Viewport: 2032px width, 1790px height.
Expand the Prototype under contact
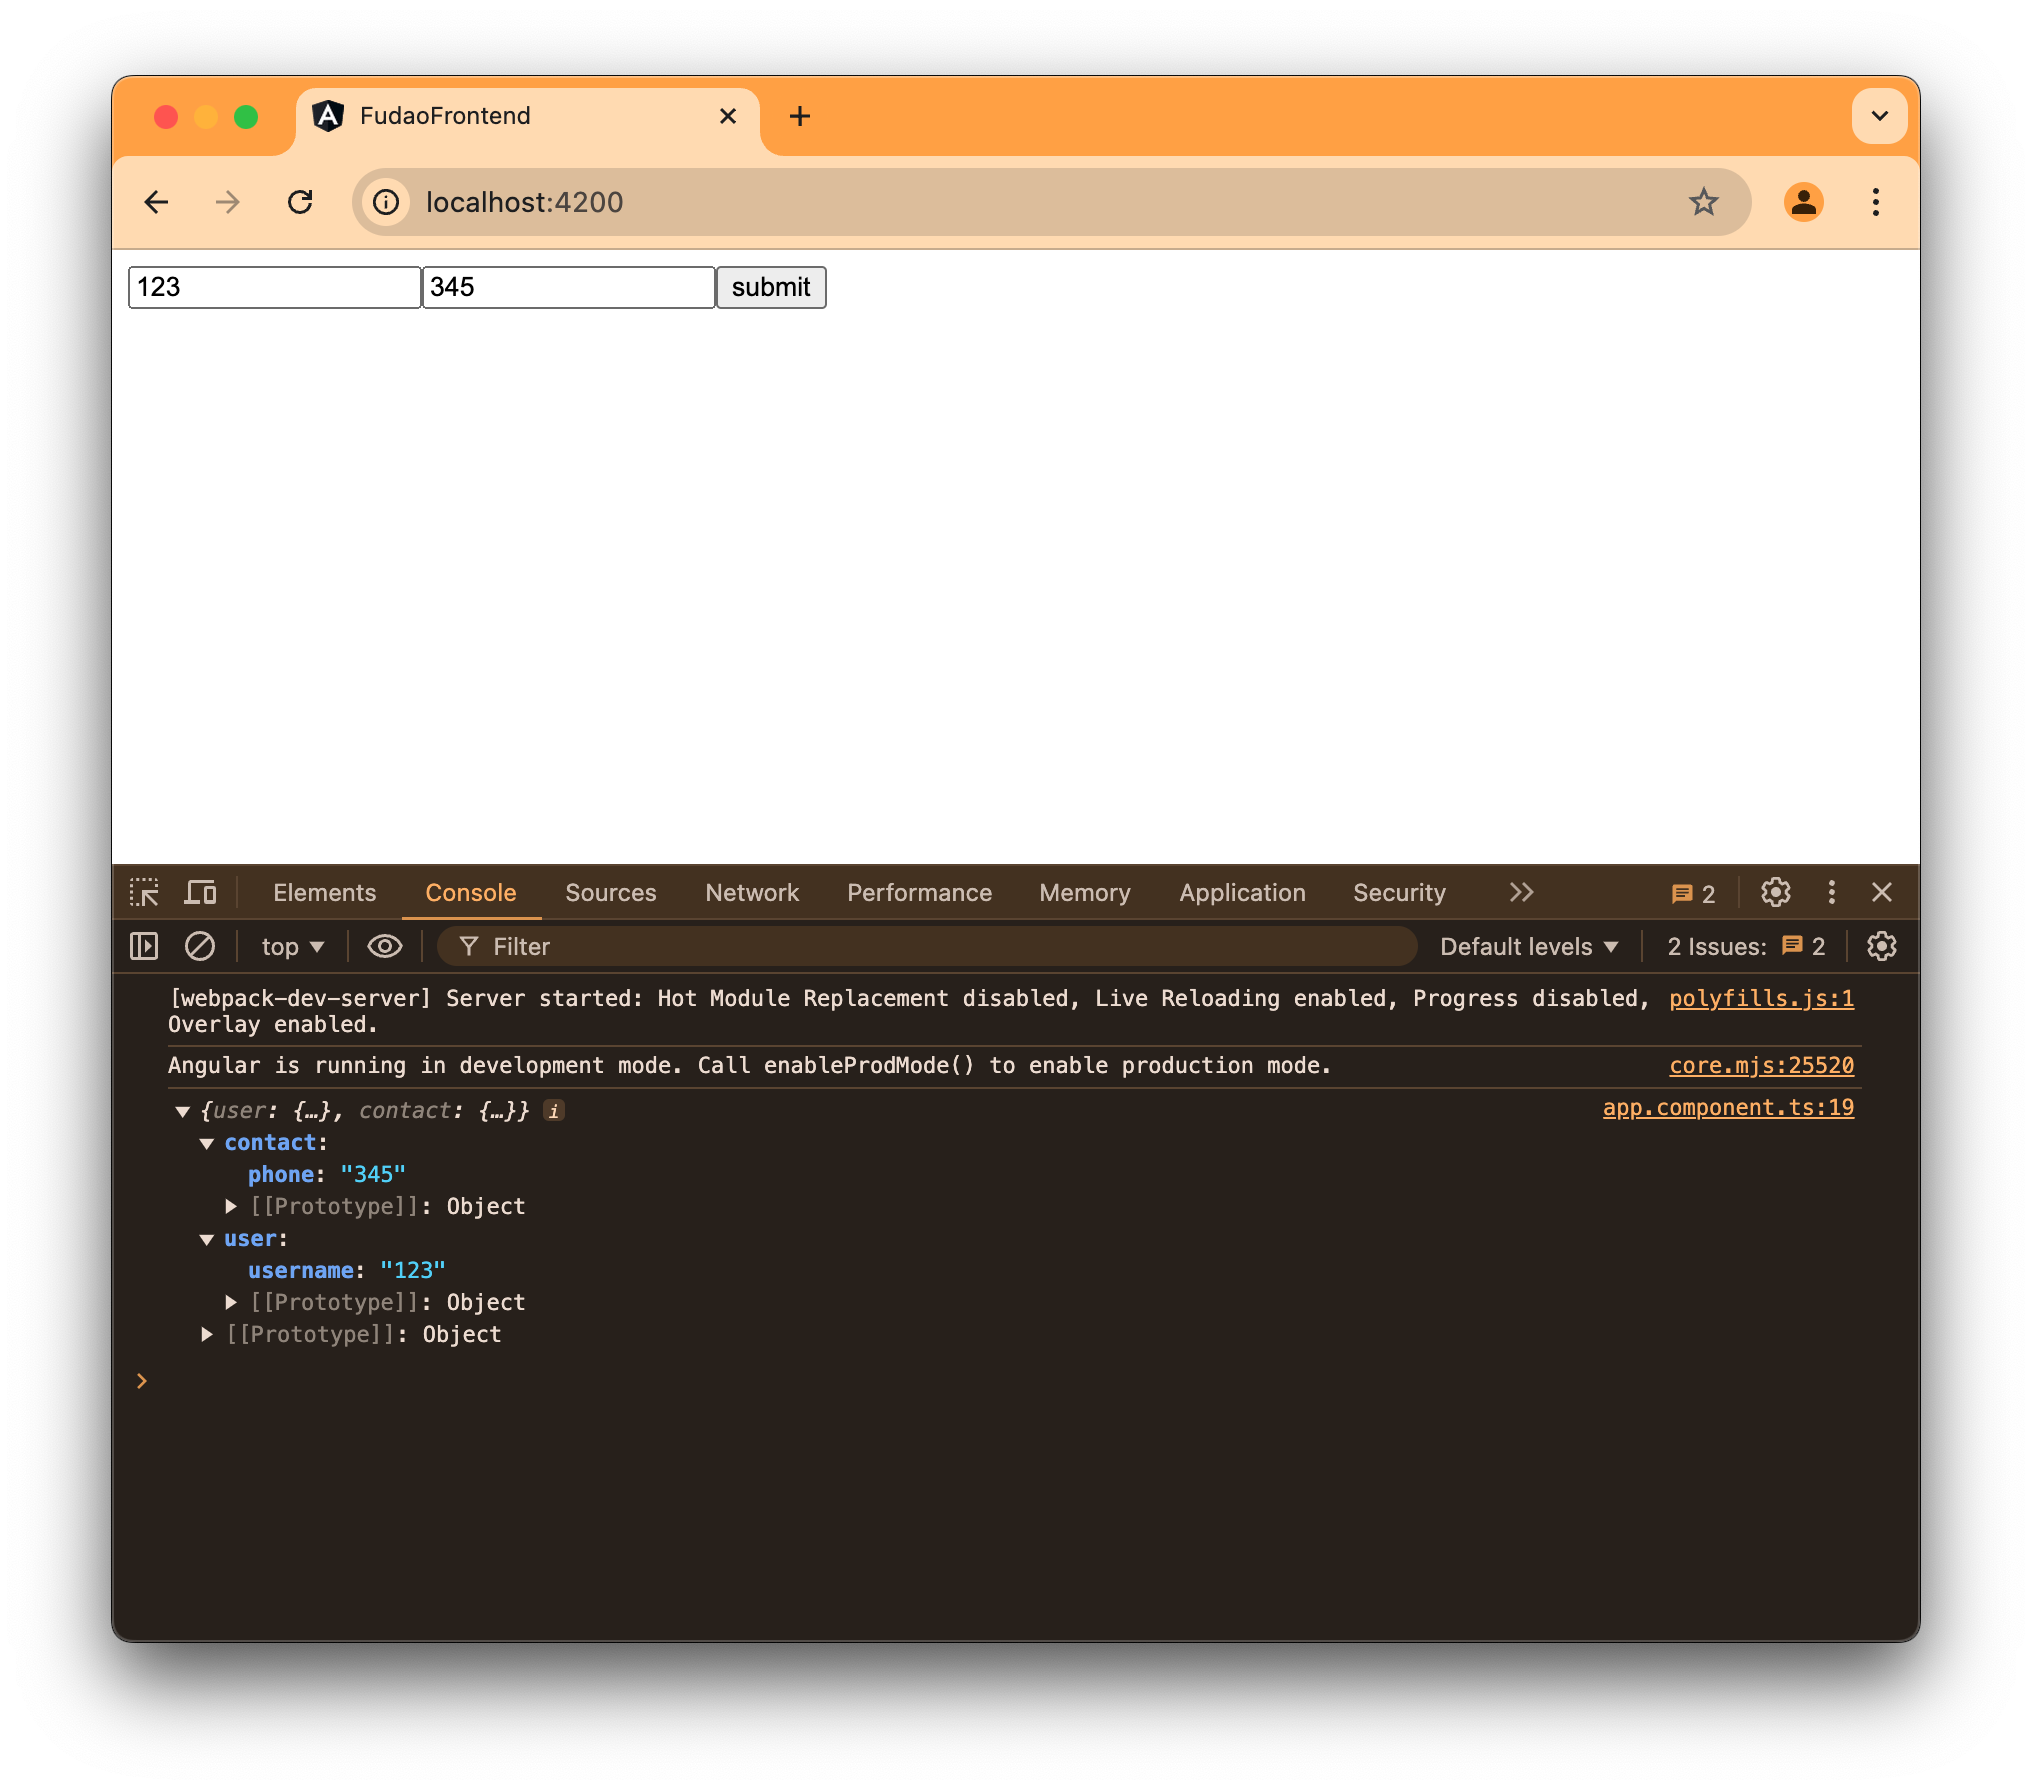(231, 1206)
